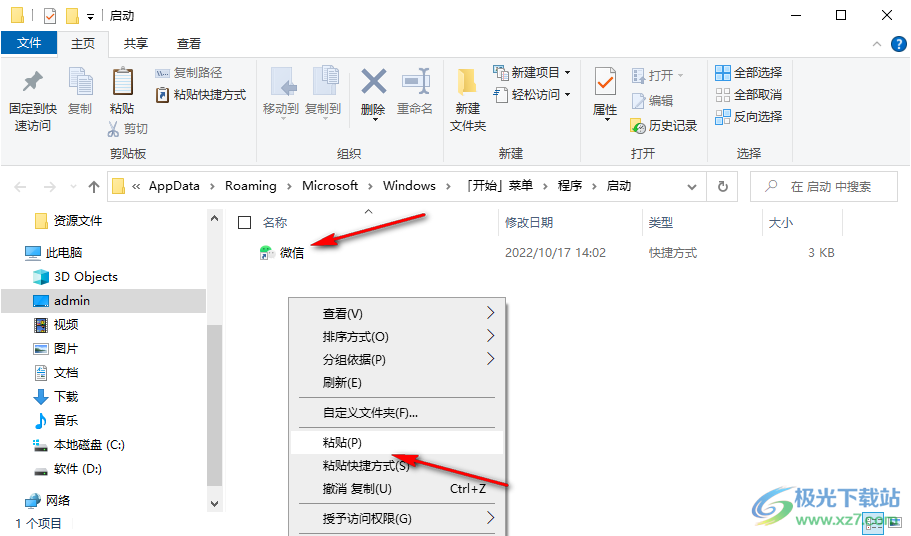Click the AppData breadcrumb in address bar
The image size is (911, 536).
point(174,186)
